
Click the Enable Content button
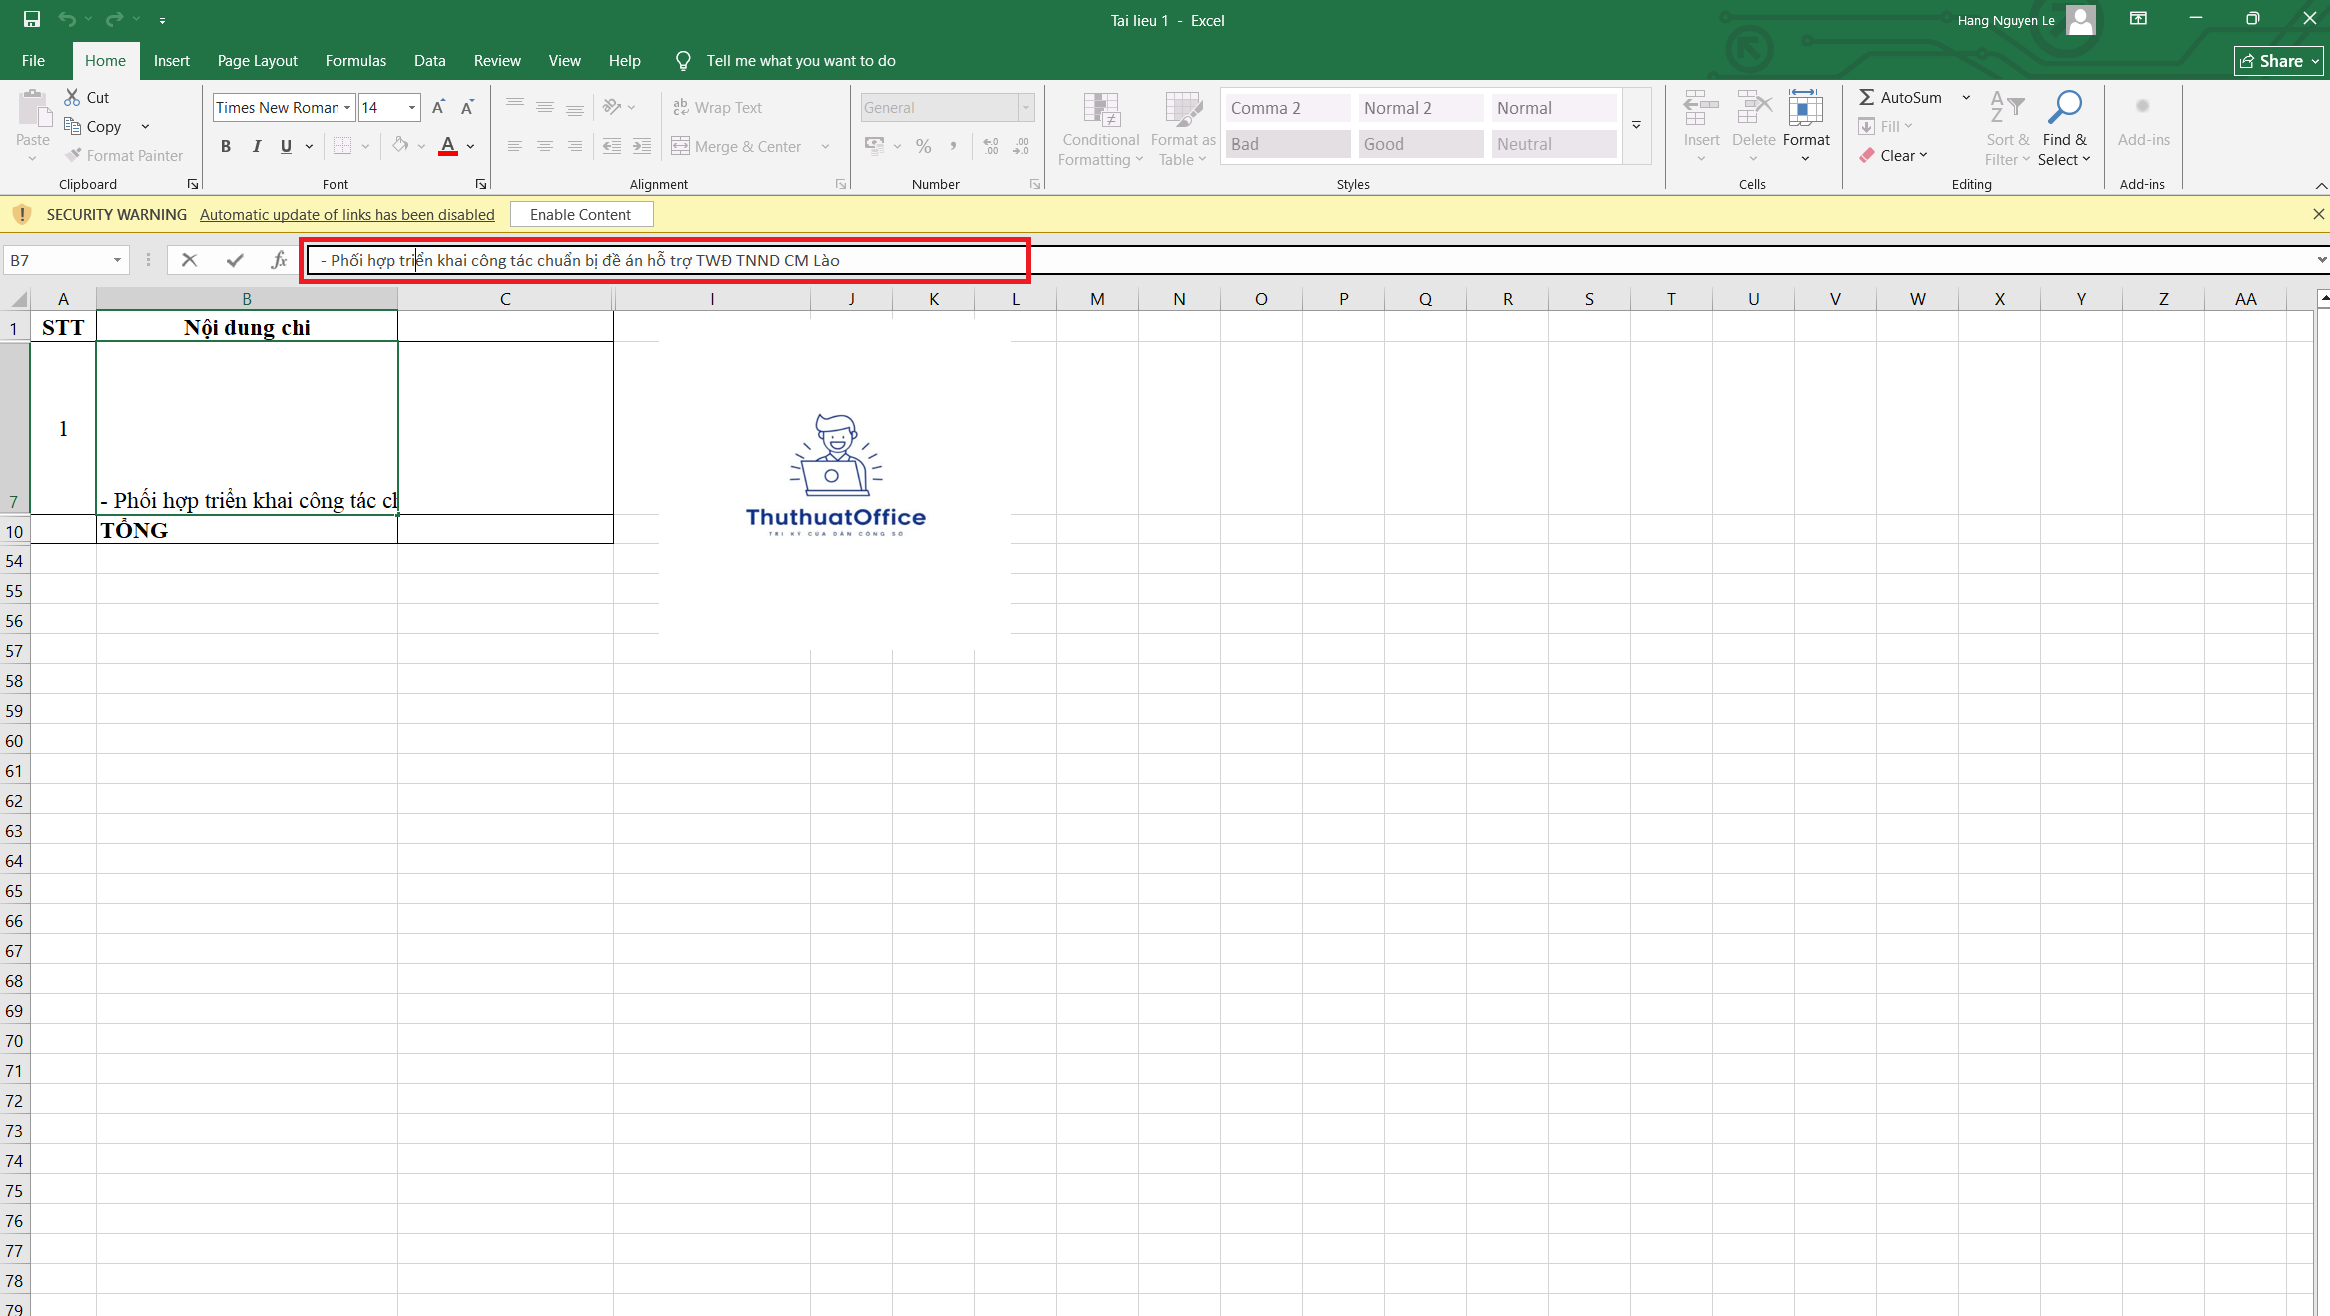[x=580, y=214]
